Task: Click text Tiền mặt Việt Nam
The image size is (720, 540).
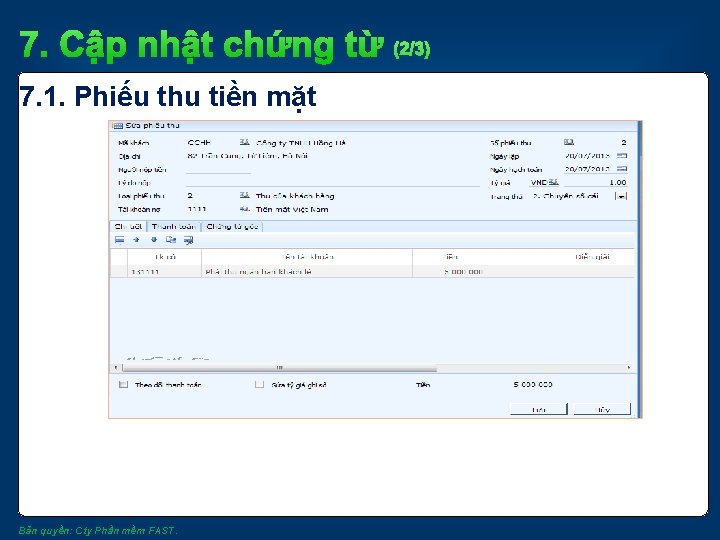Action: tap(292, 209)
